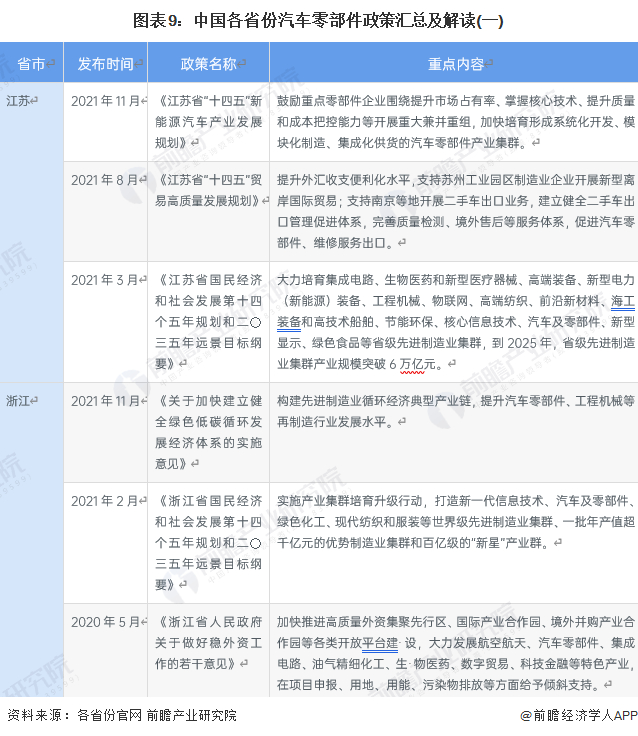Click the source note 资料来源：各省份官网 前瞻产业研究院

point(122,715)
